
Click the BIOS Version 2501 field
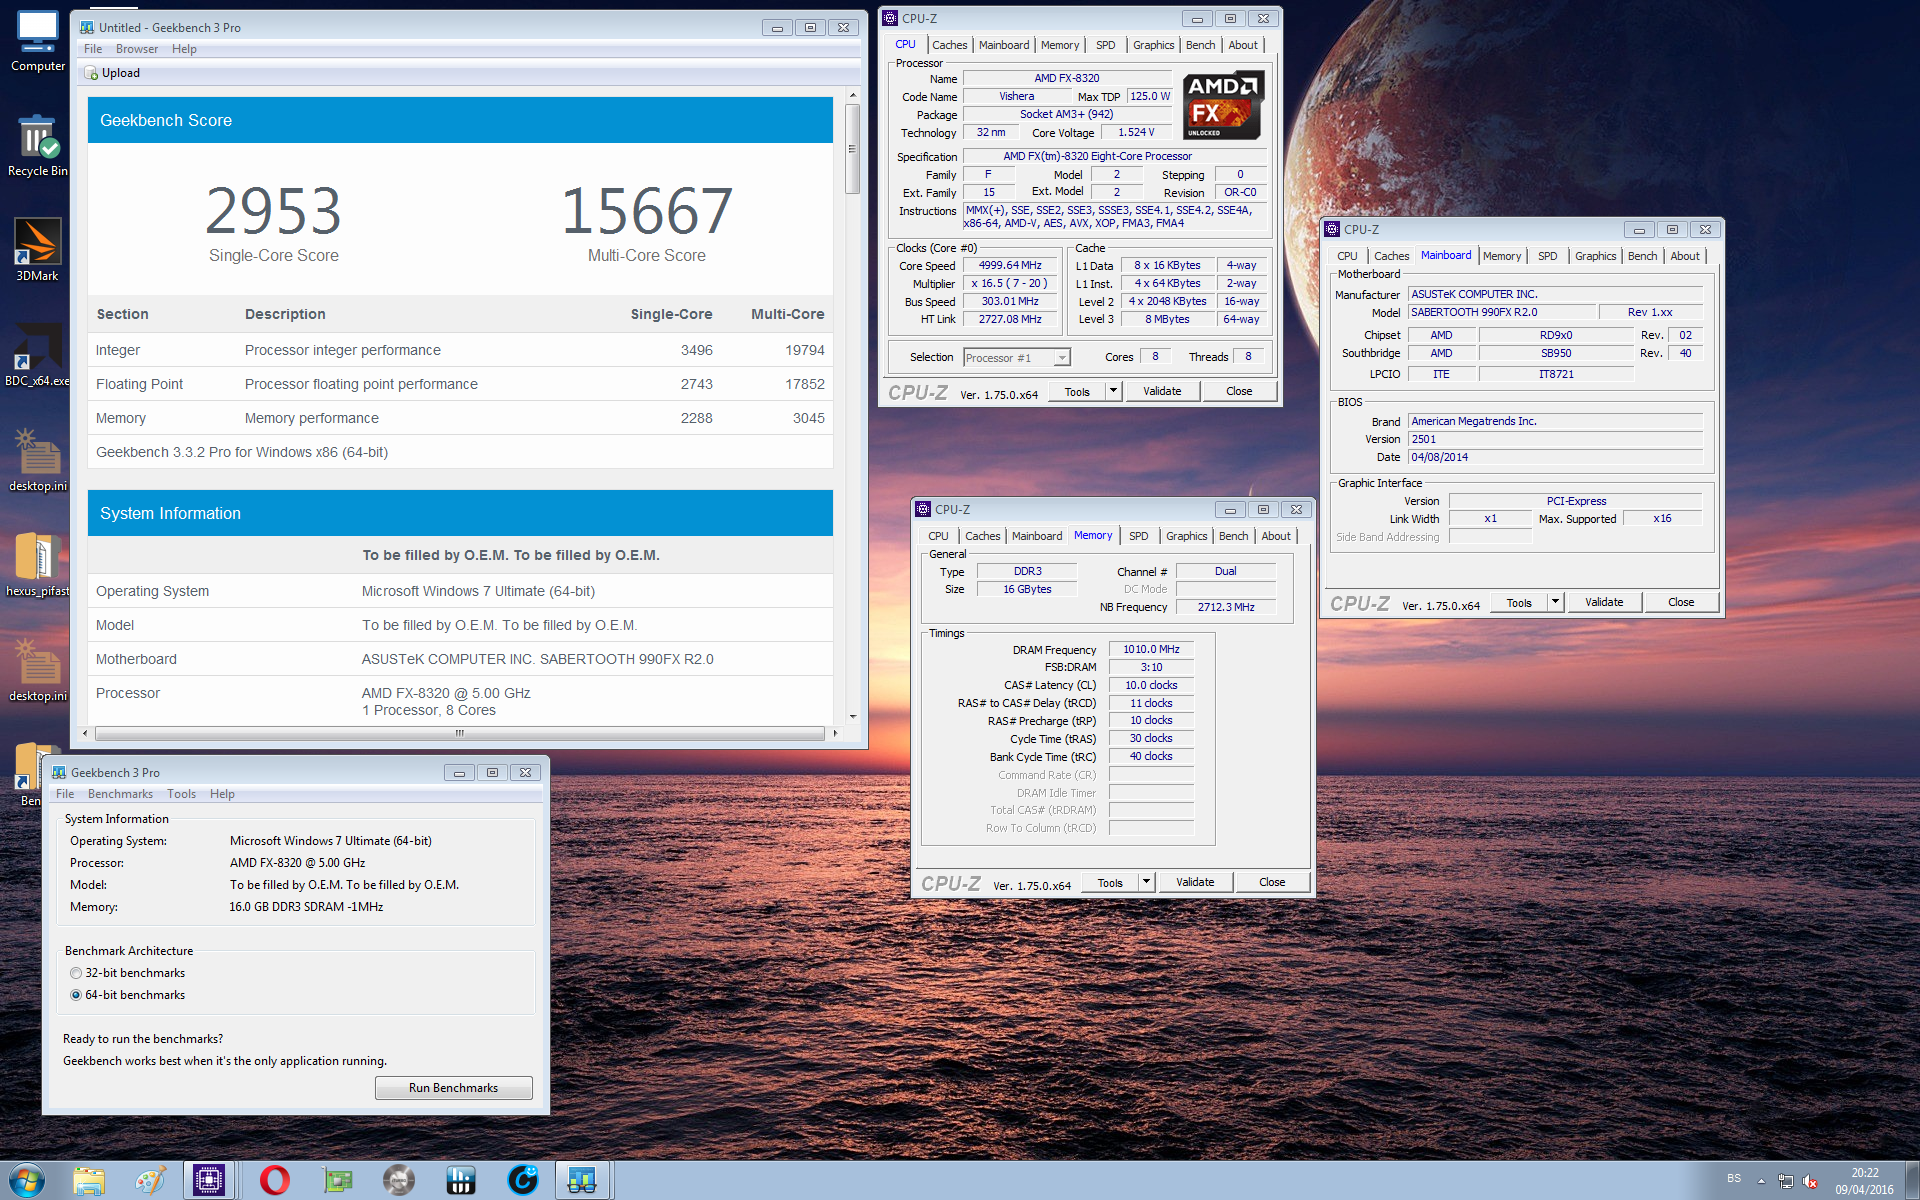click(x=1555, y=440)
